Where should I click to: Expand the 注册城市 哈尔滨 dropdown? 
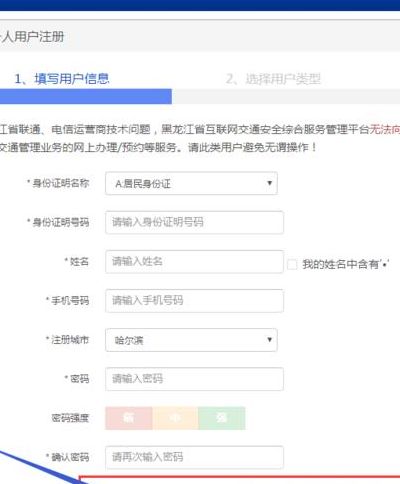point(191,340)
